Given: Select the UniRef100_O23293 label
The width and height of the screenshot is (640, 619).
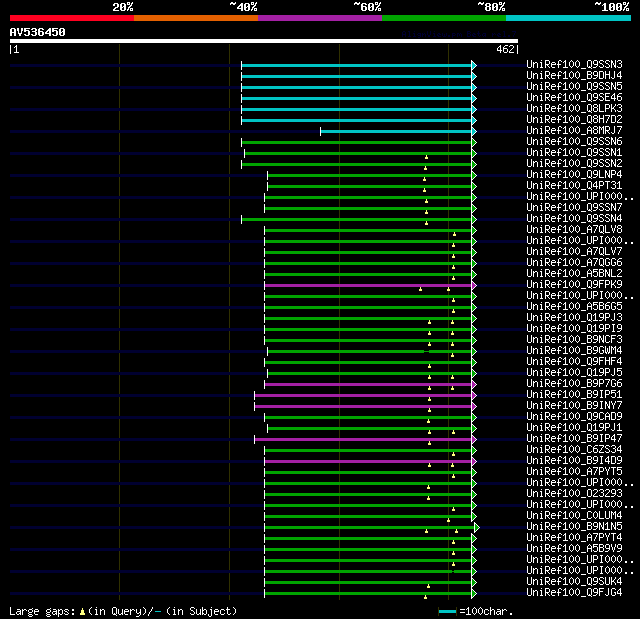Looking at the screenshot, I should click(x=574, y=494).
